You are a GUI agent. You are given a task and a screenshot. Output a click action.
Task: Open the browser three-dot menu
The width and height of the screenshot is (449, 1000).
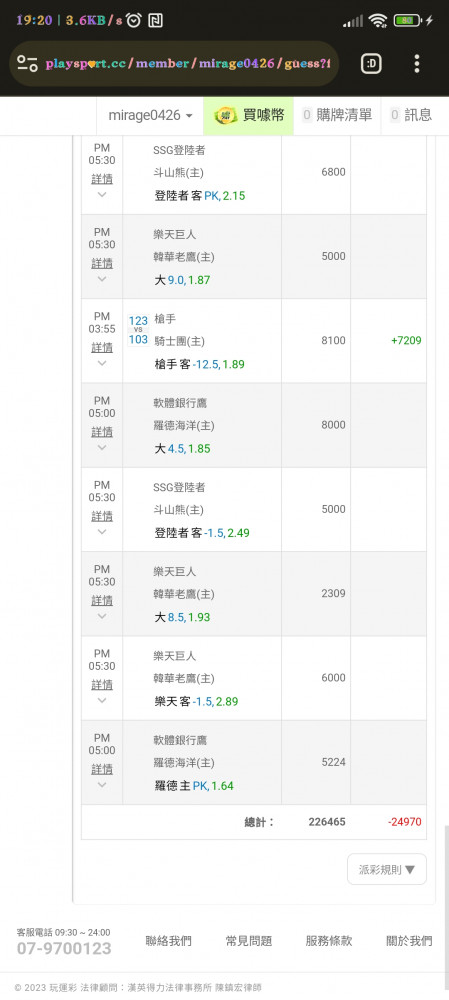416,63
